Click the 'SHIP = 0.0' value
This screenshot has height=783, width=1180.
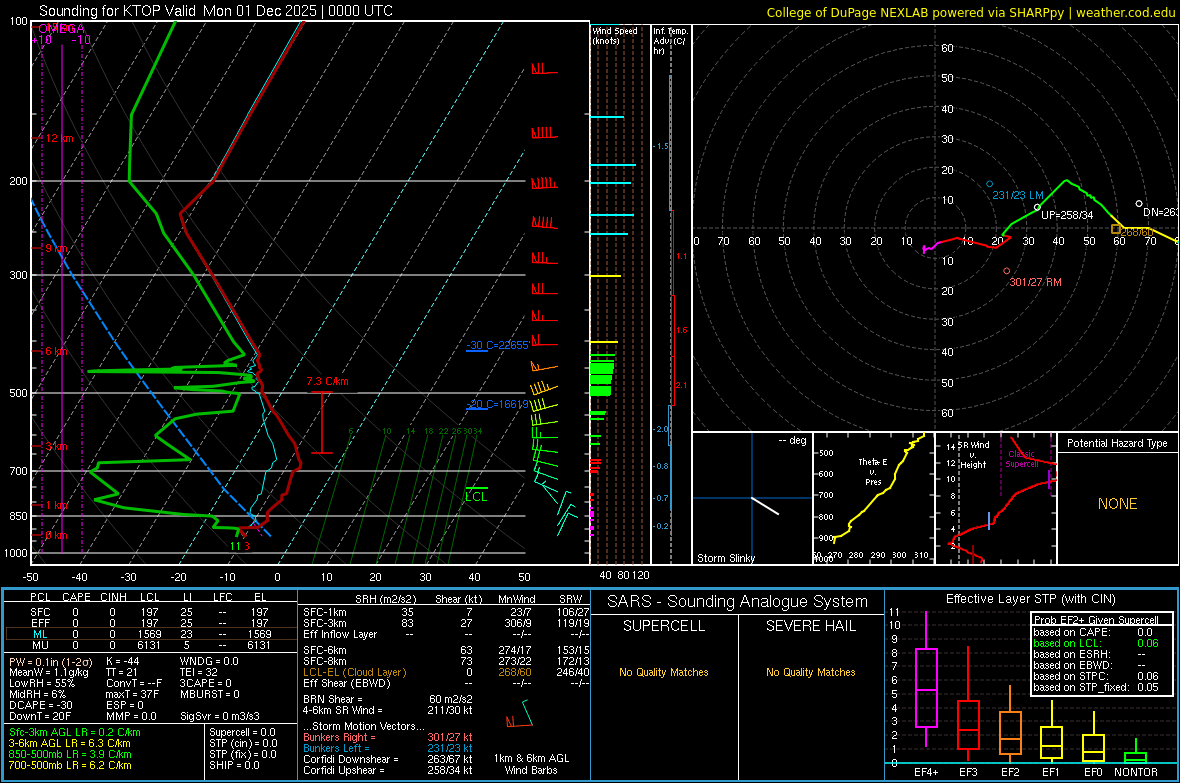234,765
